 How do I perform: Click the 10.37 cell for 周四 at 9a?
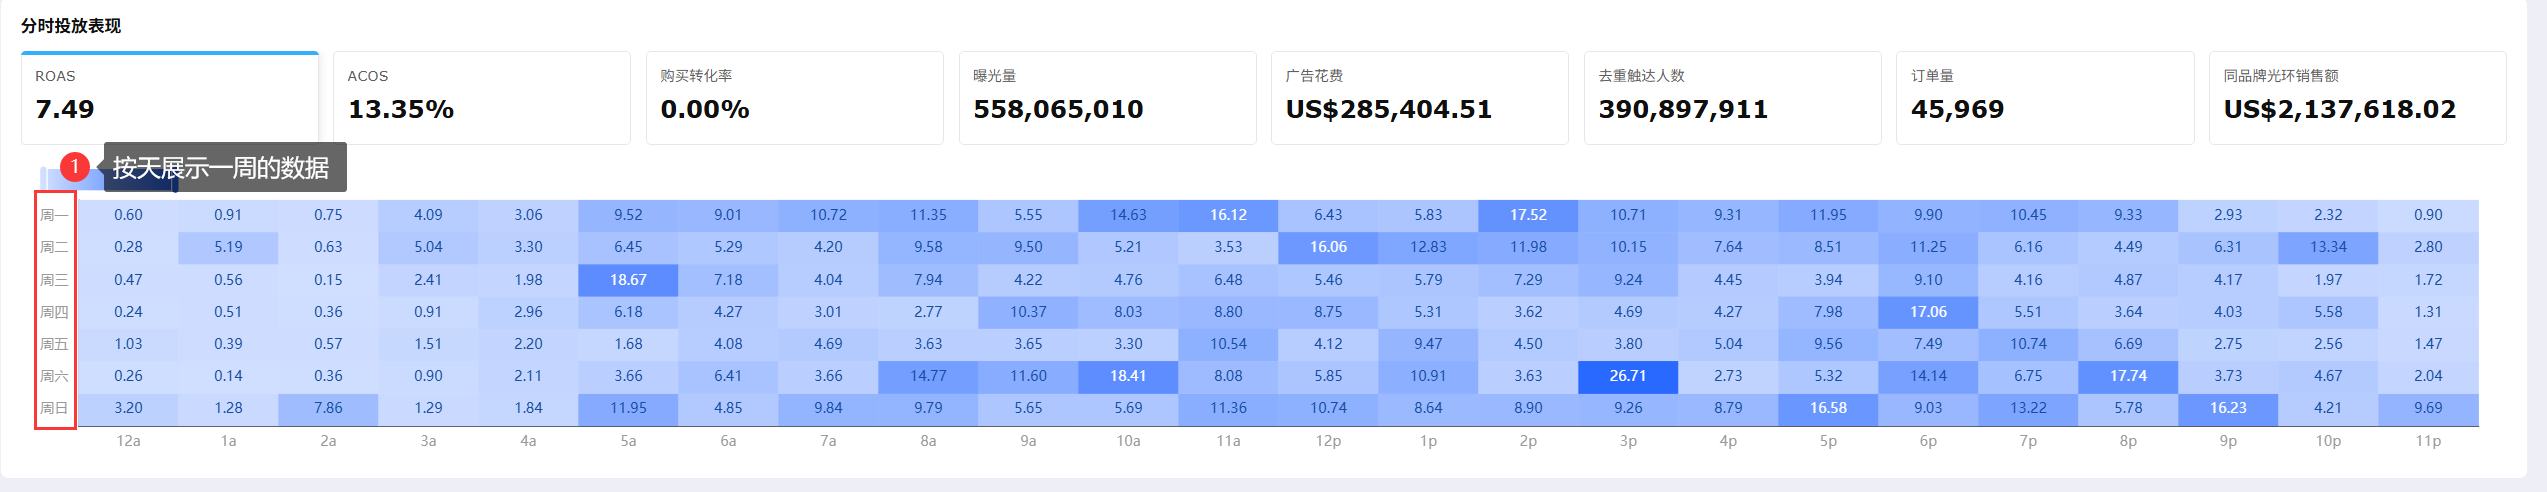coord(1028,312)
